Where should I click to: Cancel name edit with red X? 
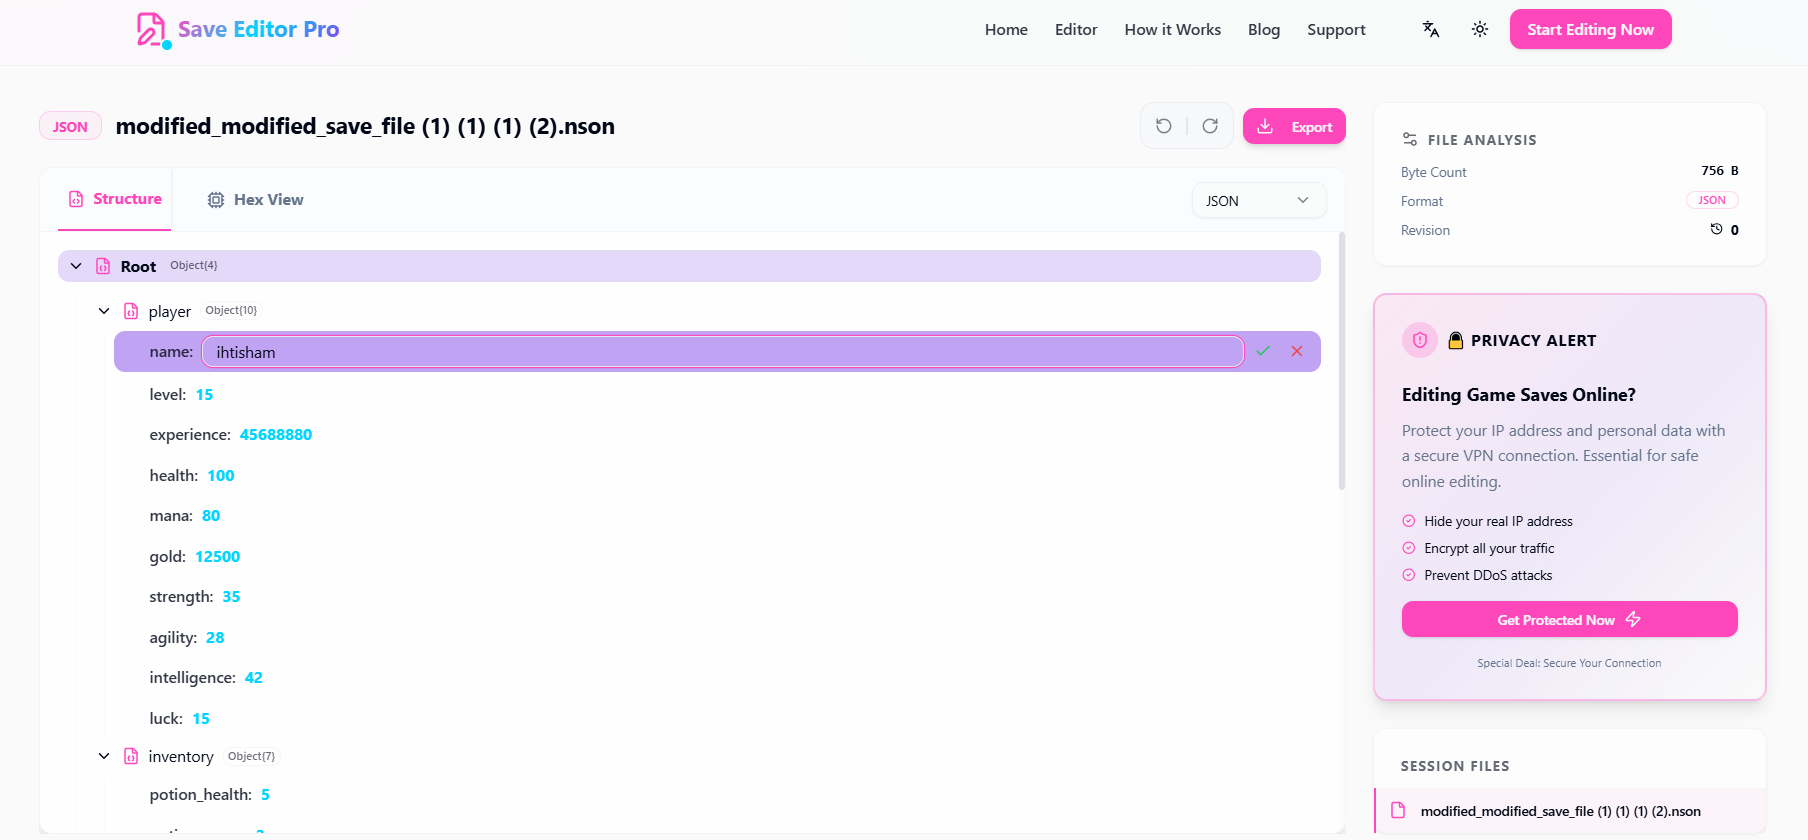[x=1297, y=351]
